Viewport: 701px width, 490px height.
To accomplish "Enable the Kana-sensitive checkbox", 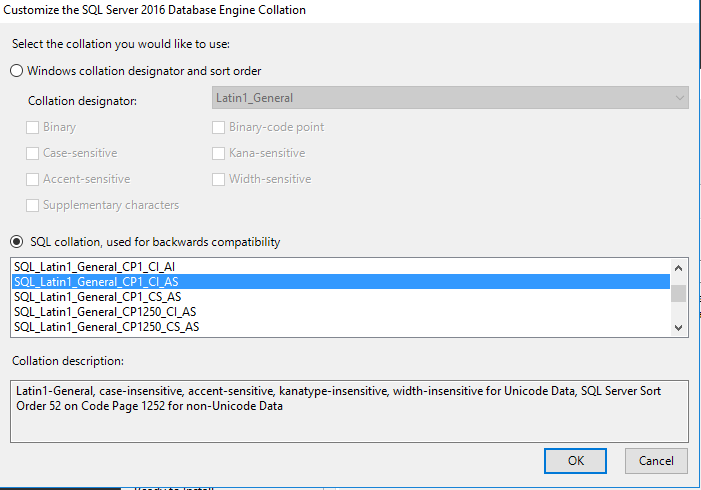I will 218,153.
